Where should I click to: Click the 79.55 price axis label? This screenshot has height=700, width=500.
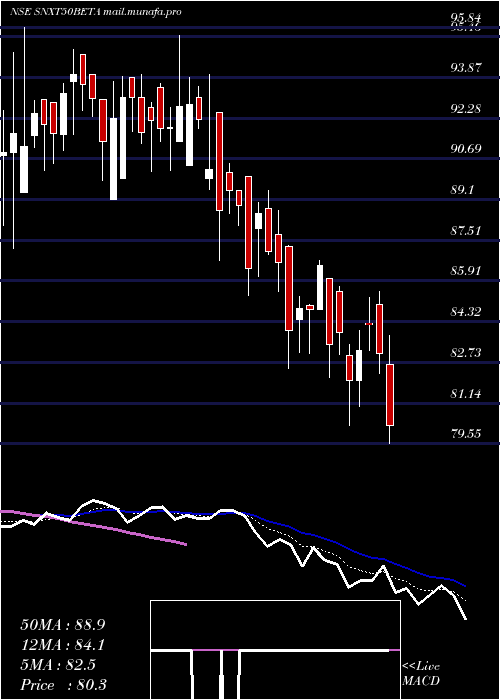pyautogui.click(x=466, y=433)
